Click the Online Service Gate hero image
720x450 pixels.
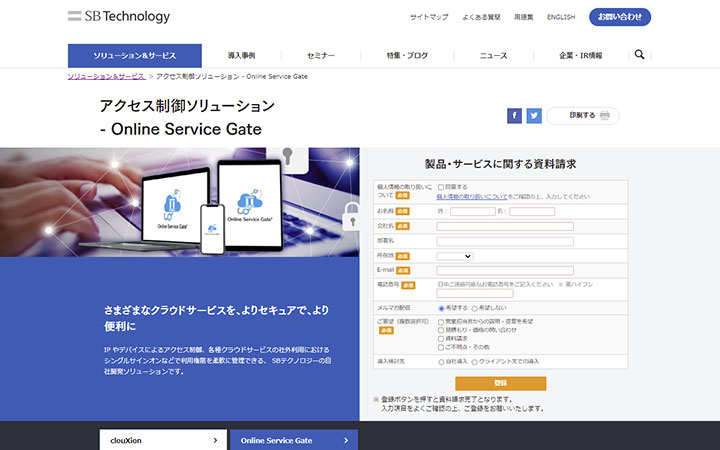pyautogui.click(x=180, y=202)
